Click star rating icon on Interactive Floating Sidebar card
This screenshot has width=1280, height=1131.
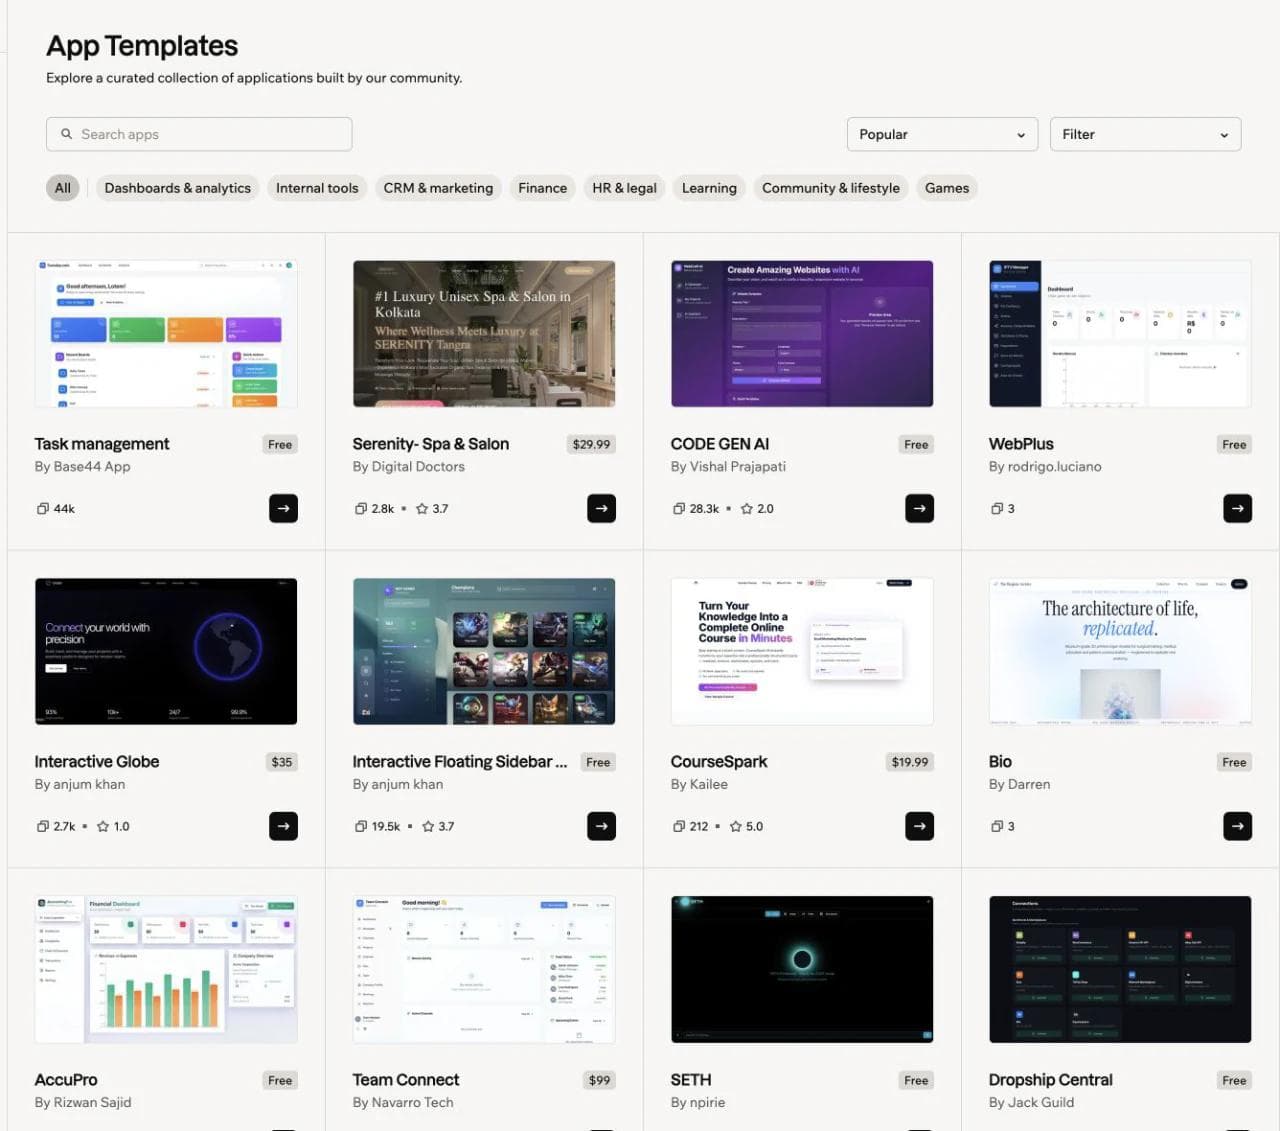click(x=428, y=826)
